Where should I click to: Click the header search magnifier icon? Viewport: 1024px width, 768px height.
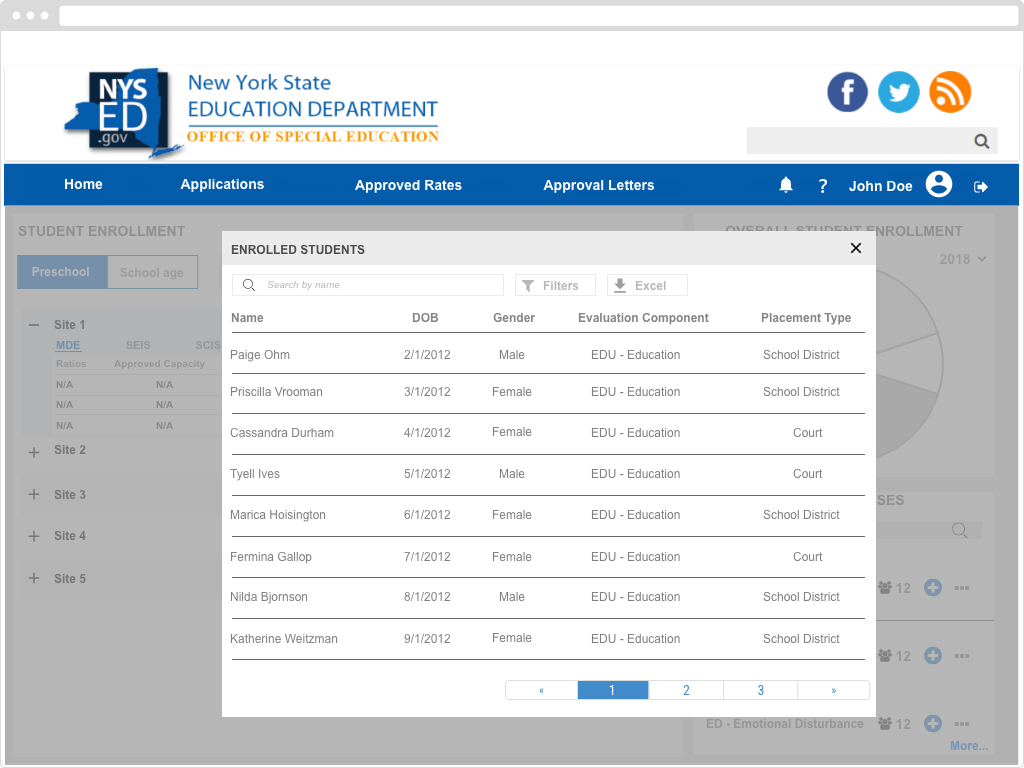click(982, 141)
